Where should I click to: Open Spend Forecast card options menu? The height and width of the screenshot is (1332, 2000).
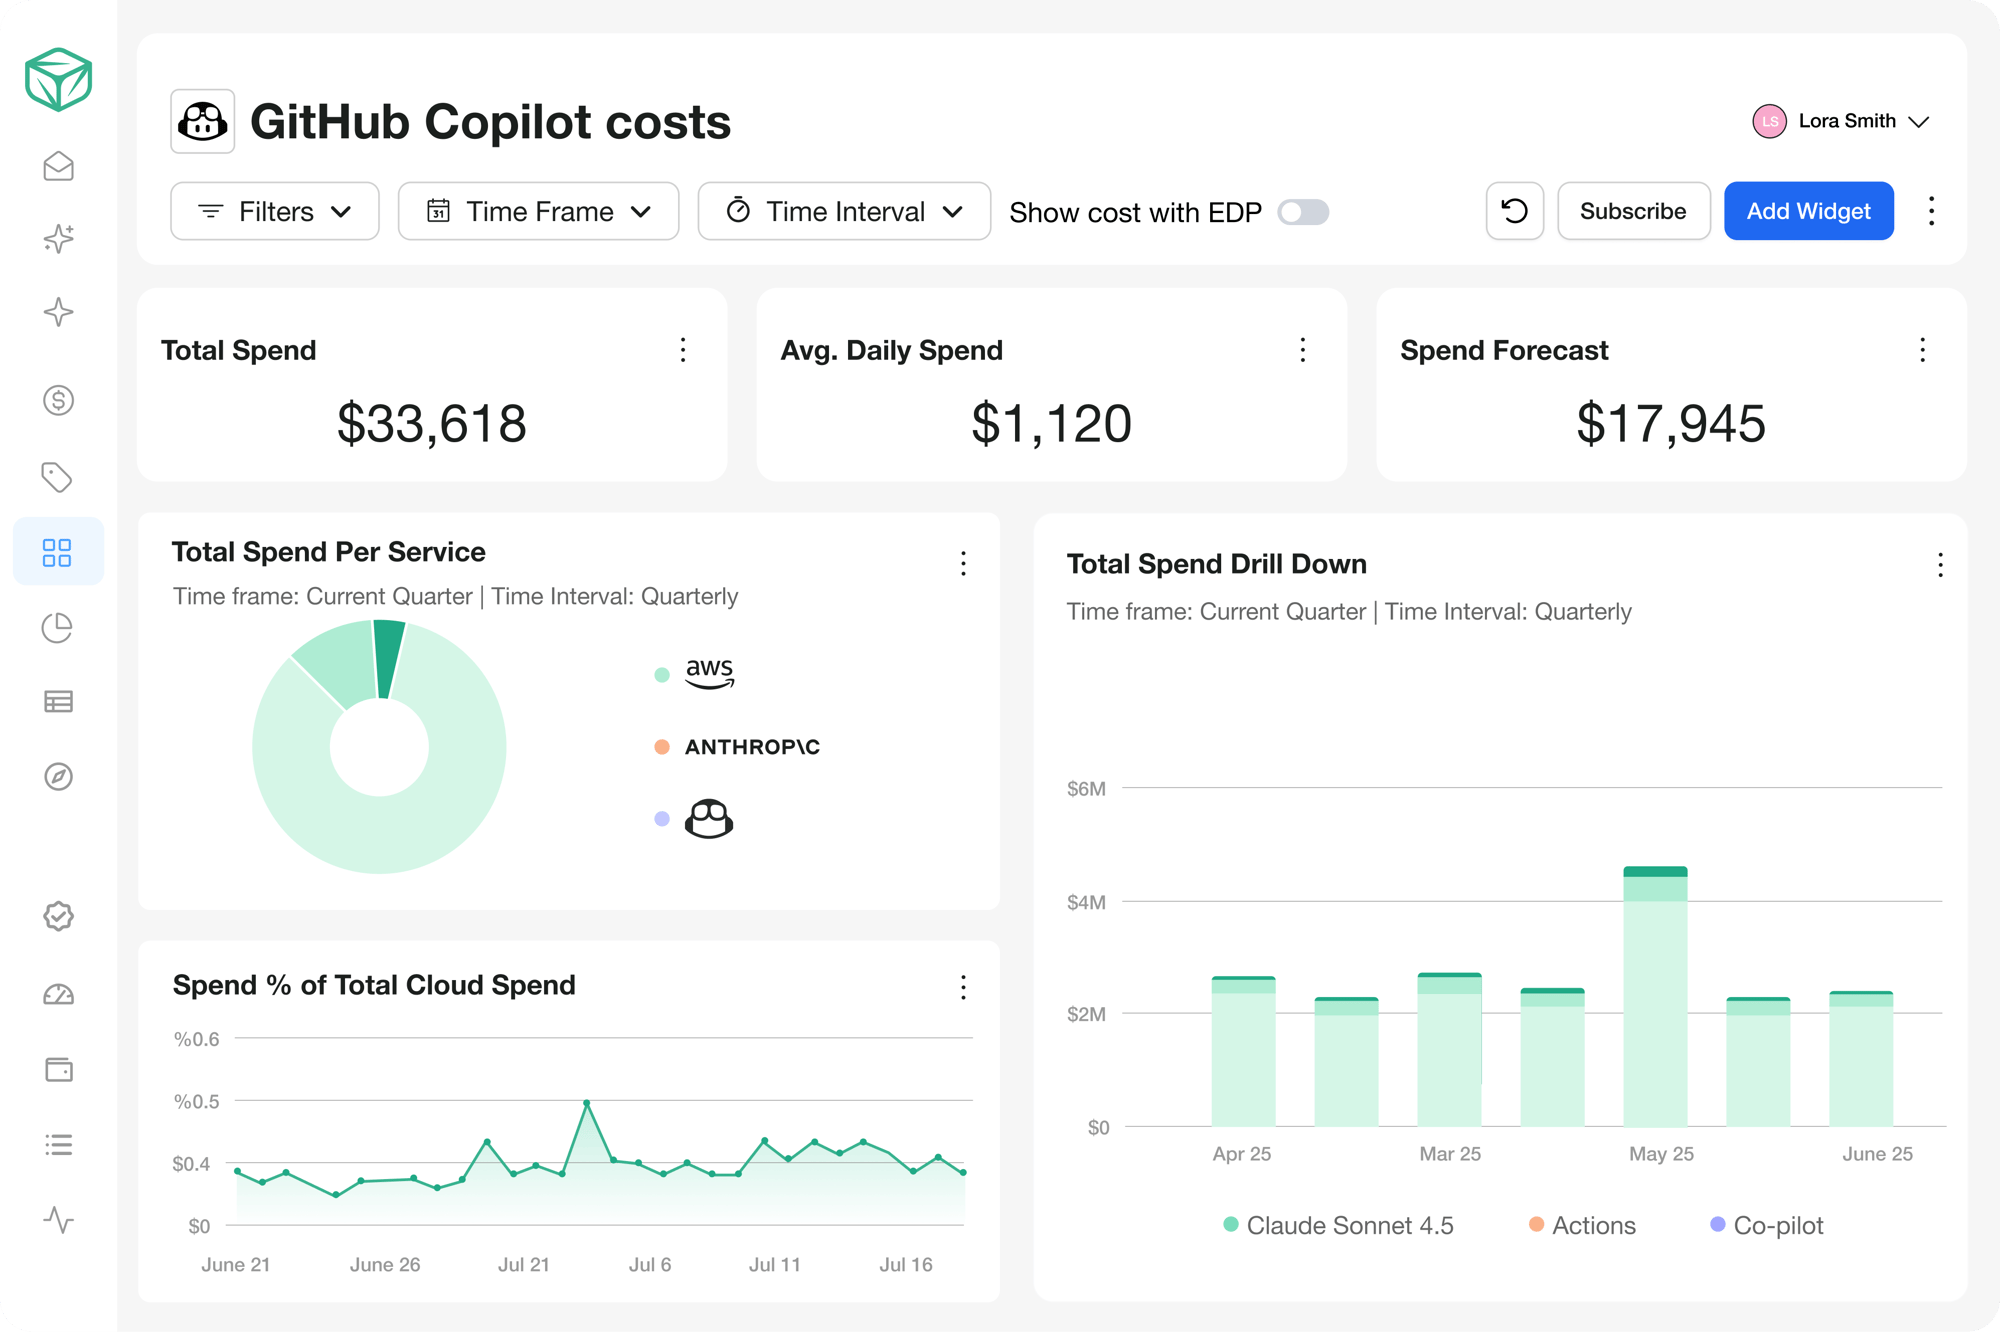coord(1922,350)
